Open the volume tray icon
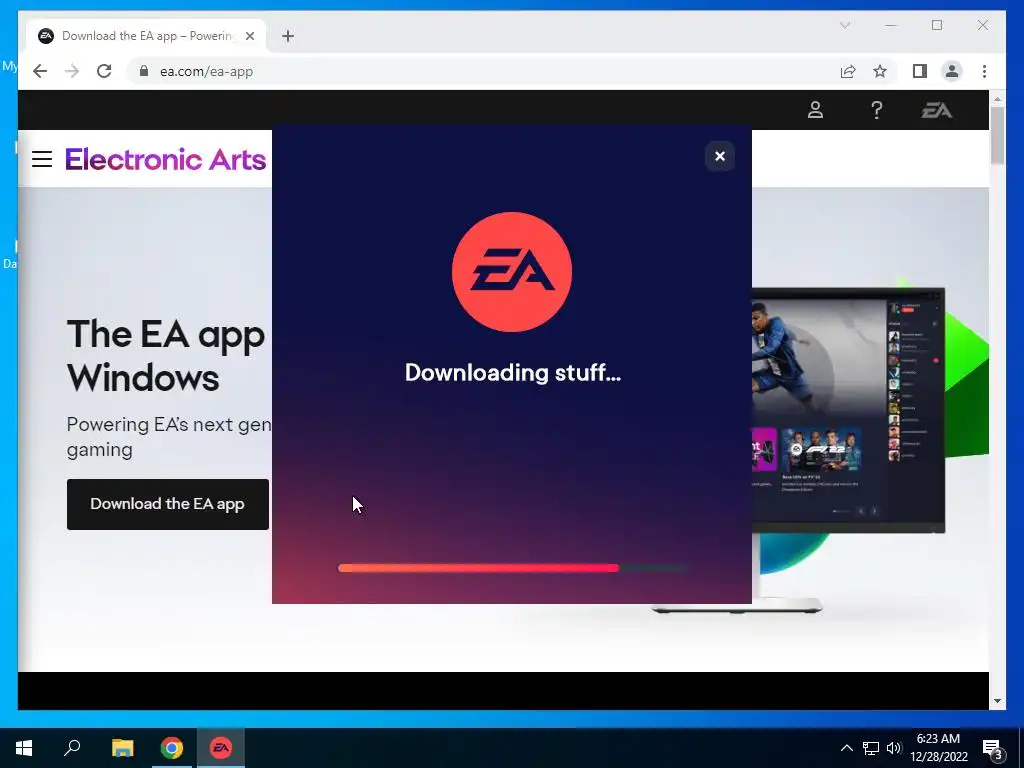 point(894,748)
